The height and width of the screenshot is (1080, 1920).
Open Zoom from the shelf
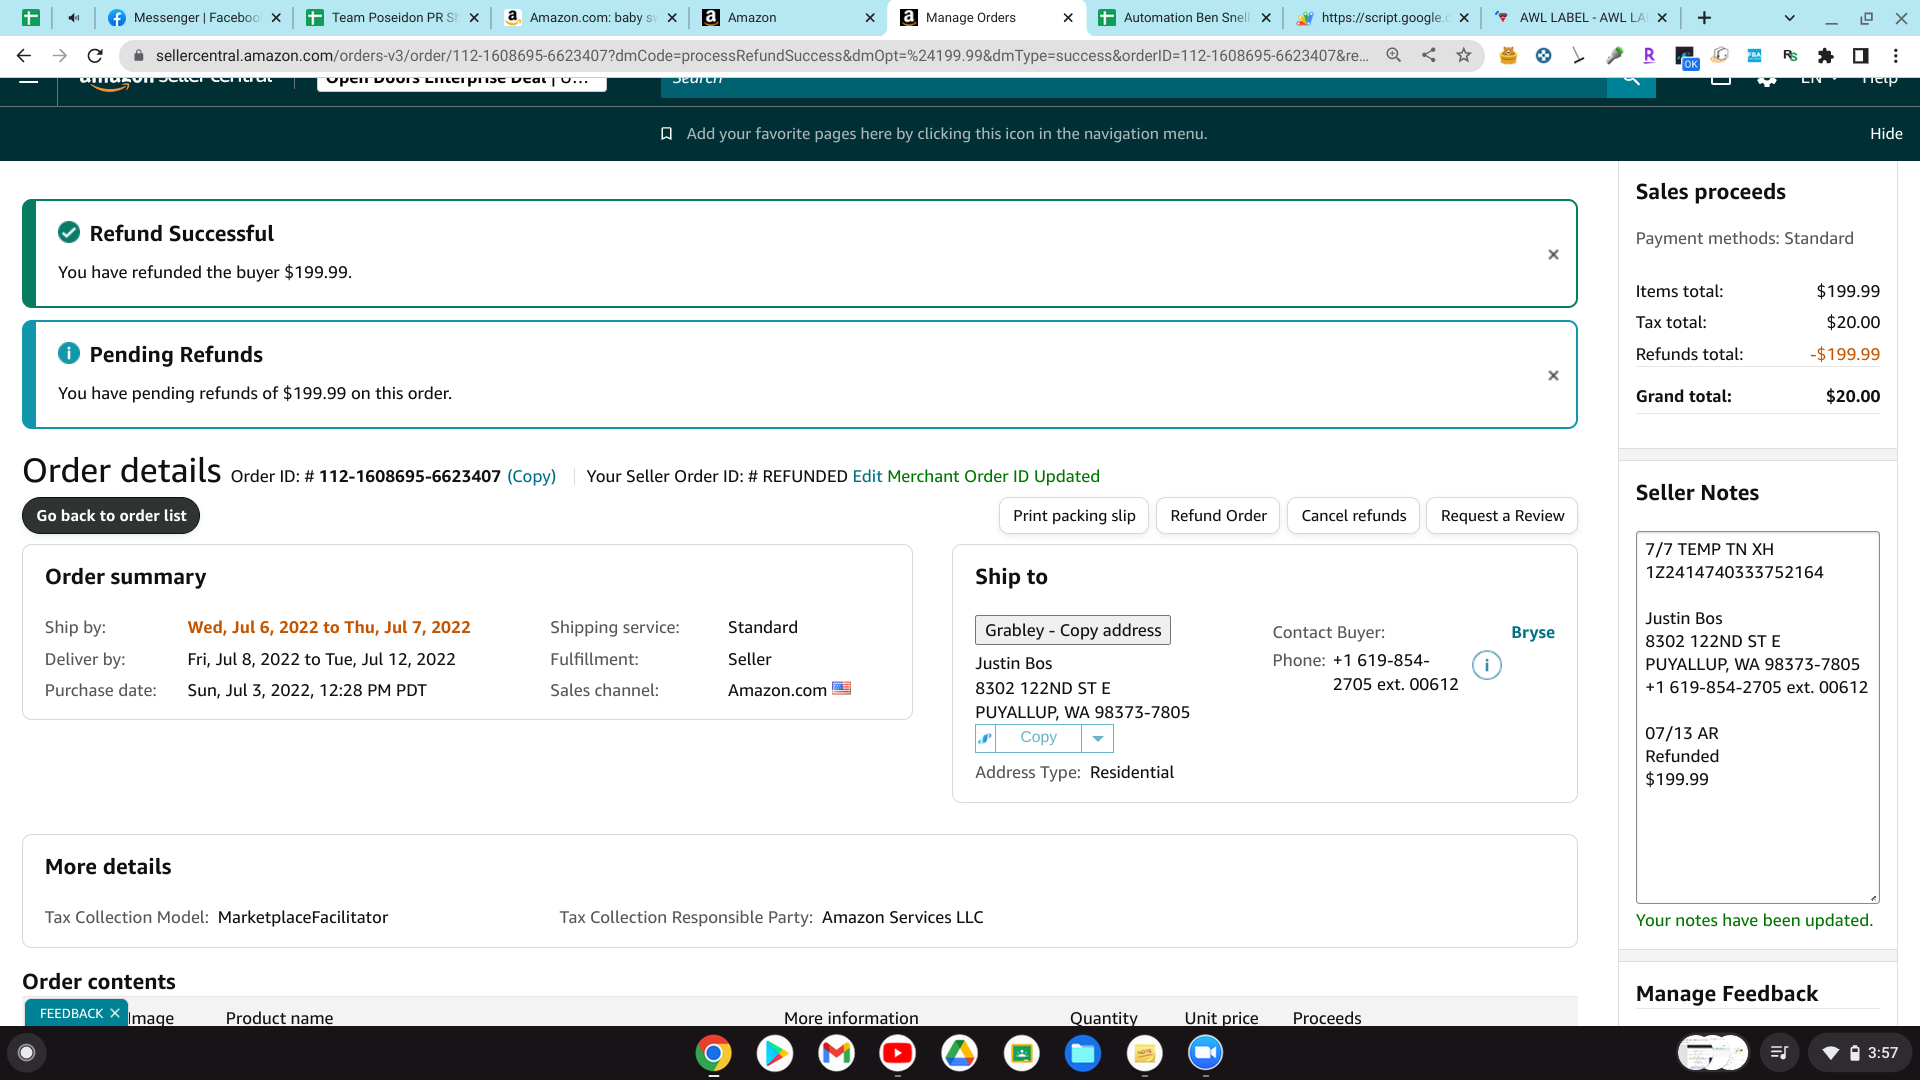1206,1053
